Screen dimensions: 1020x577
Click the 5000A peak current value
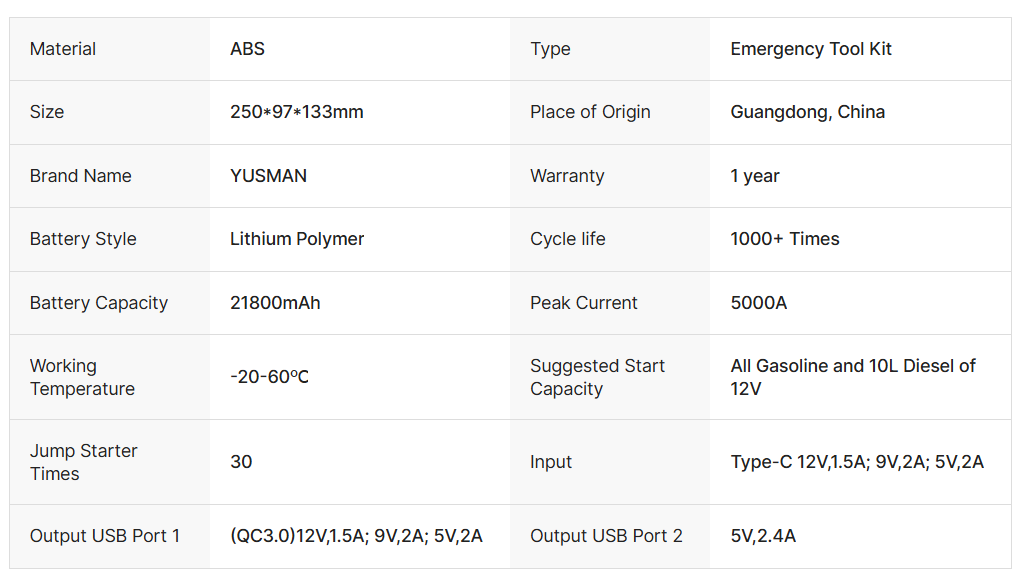point(758,303)
